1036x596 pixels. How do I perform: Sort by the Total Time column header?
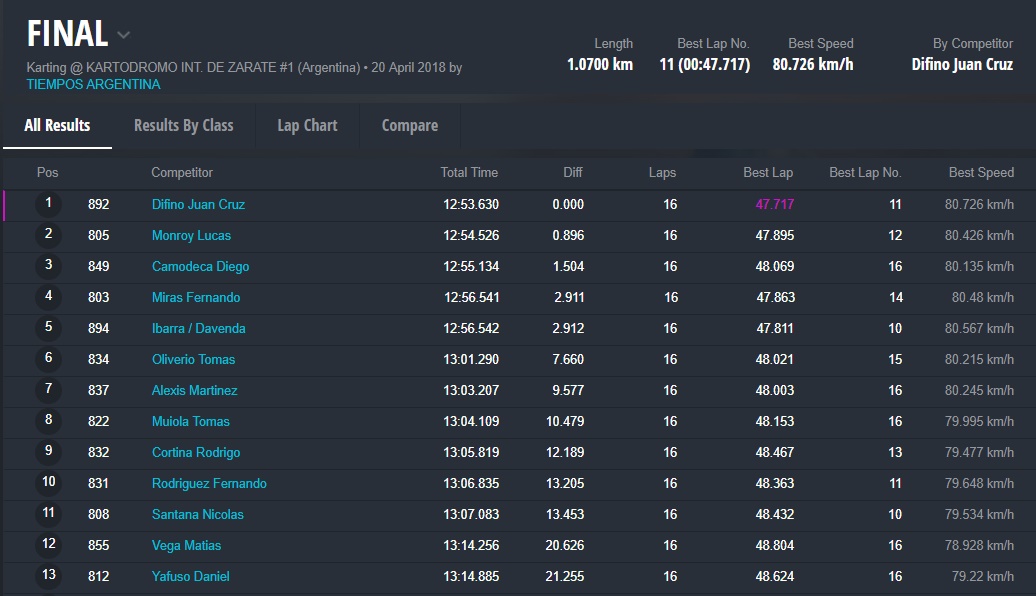tap(469, 172)
